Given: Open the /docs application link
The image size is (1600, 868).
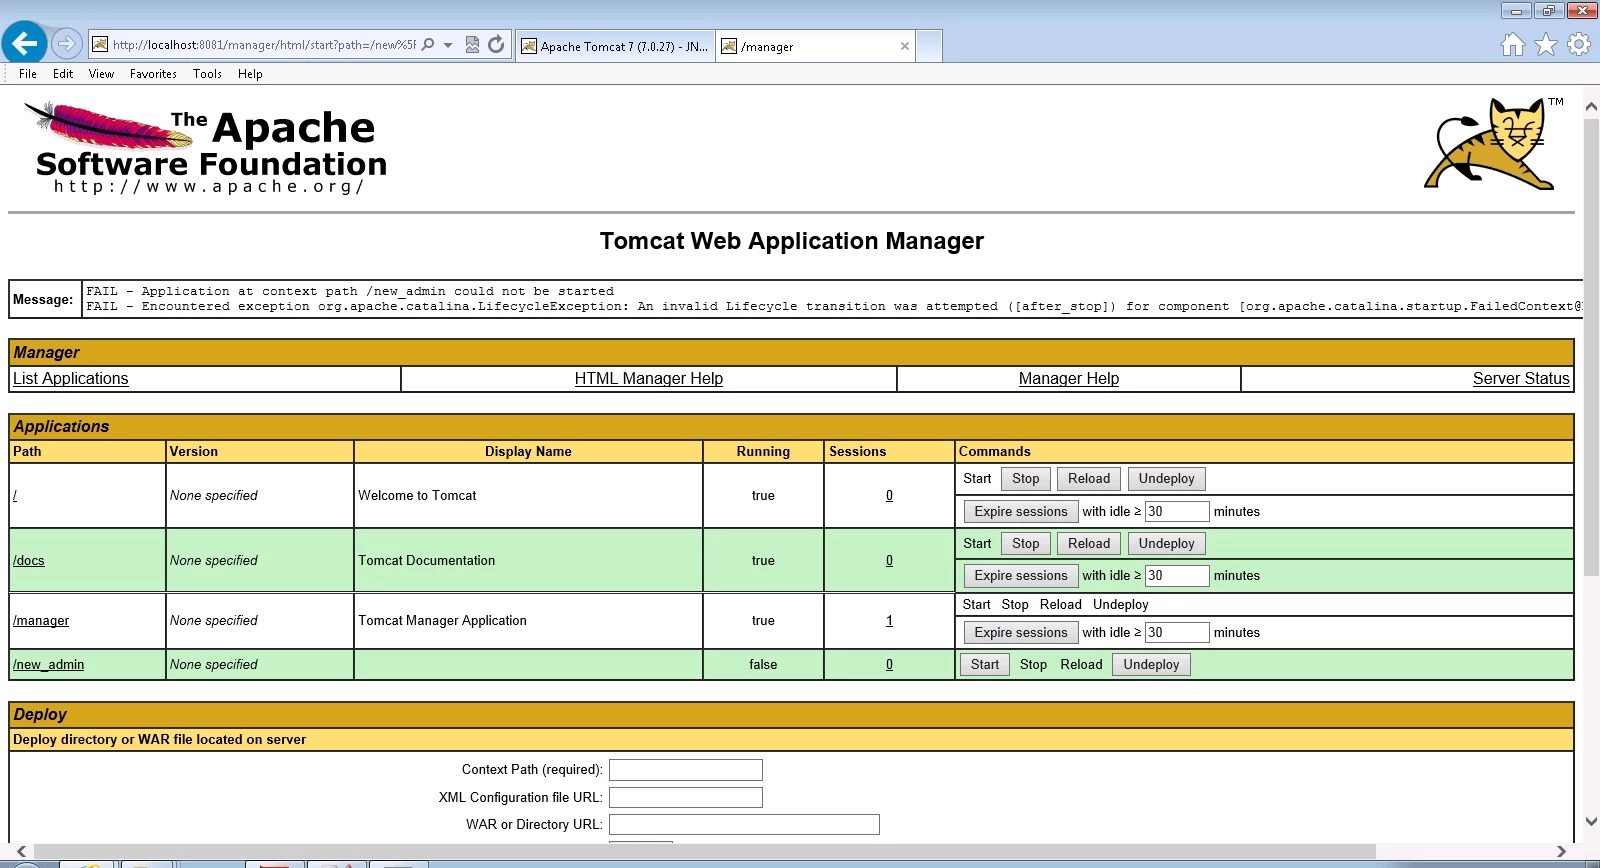Looking at the screenshot, I should click(29, 561).
